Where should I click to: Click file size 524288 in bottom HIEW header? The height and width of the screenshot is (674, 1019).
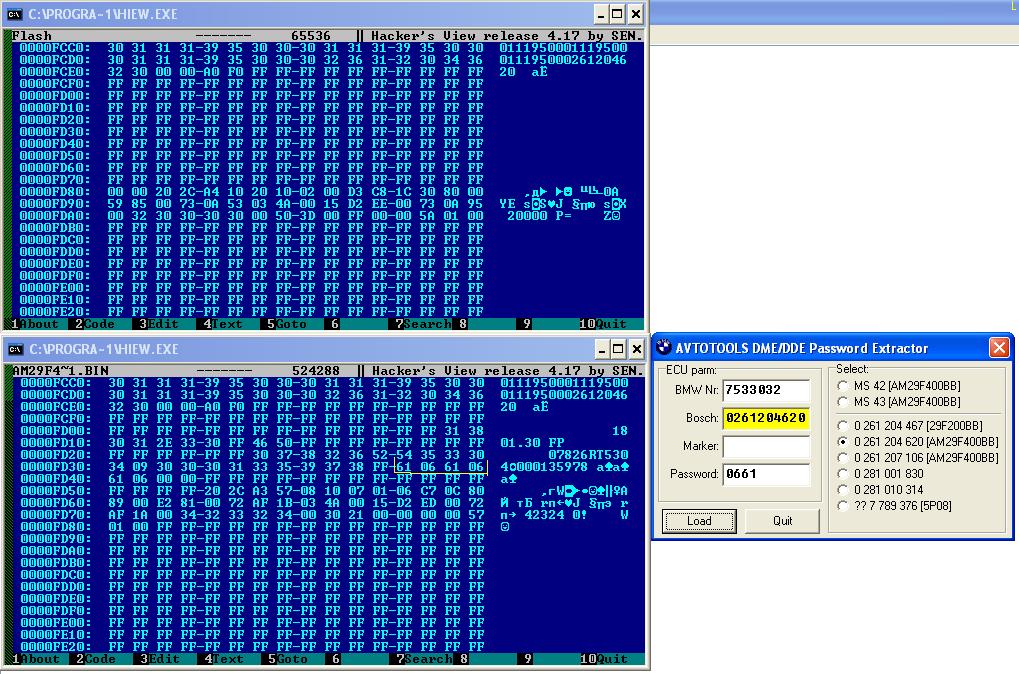(316, 371)
